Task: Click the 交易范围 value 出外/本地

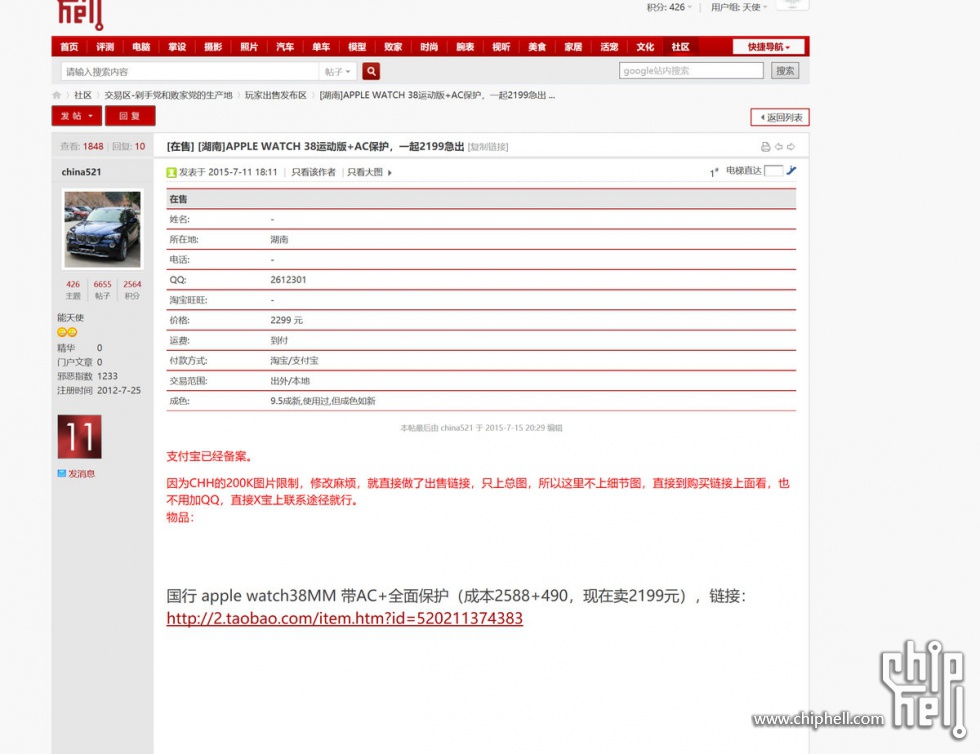Action: tap(290, 381)
